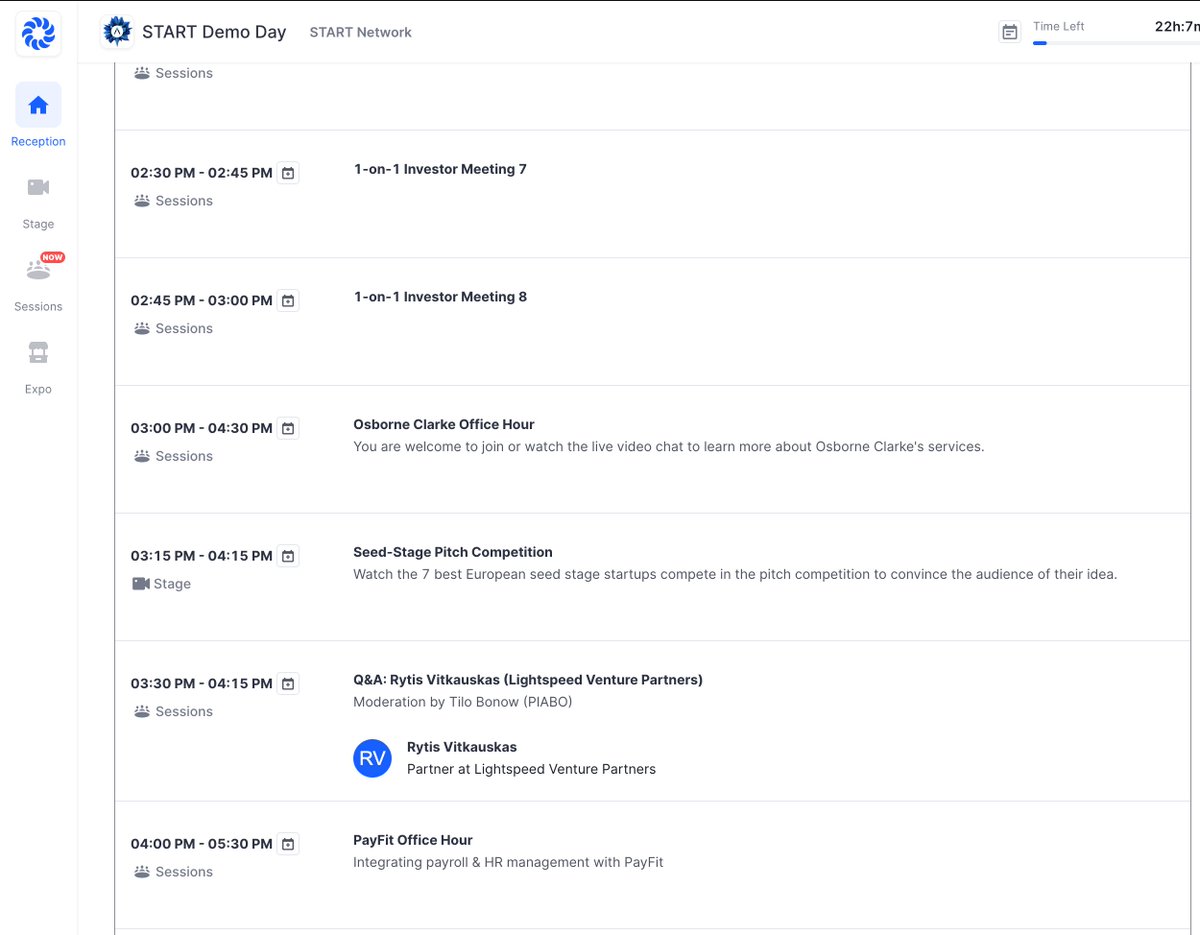Image resolution: width=1200 pixels, height=935 pixels.
Task: Click the Hopin logo icon
Action: click(38, 34)
